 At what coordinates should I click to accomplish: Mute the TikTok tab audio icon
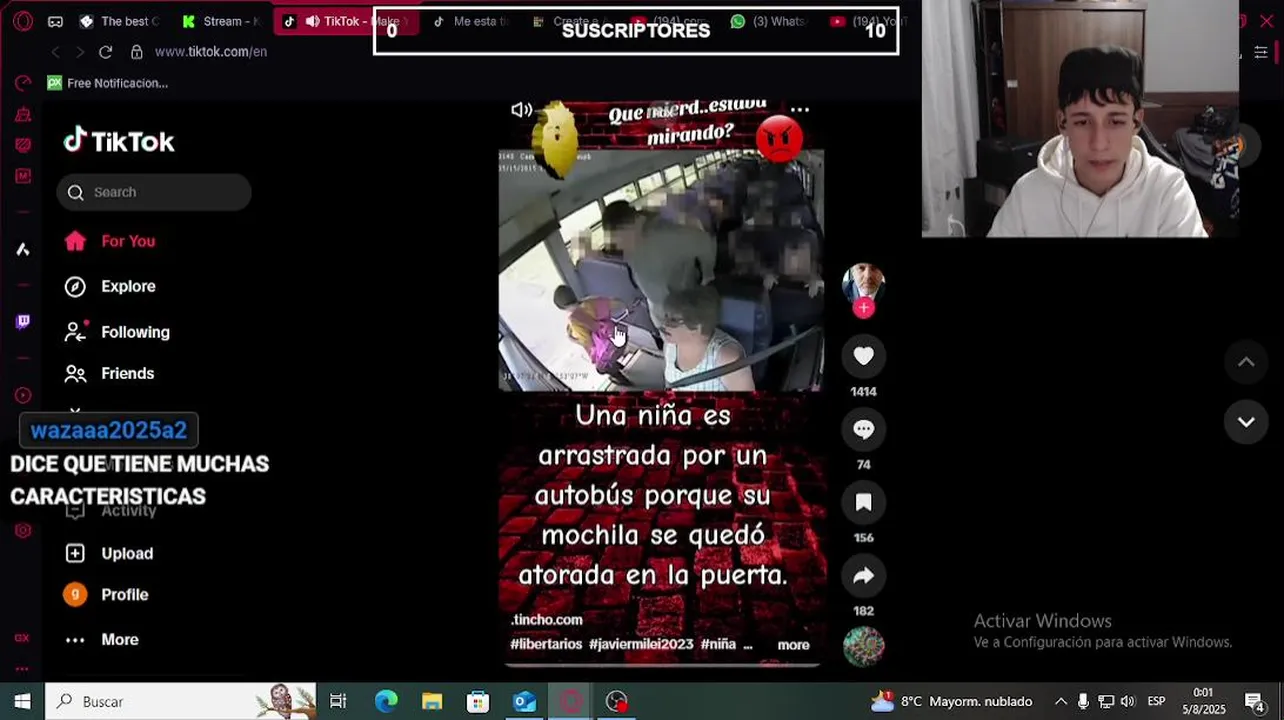[x=312, y=21]
